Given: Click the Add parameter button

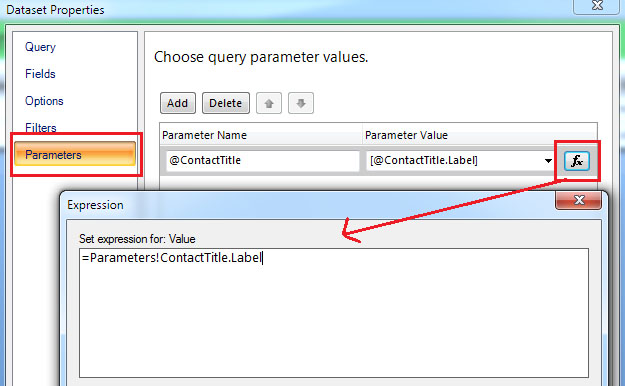Looking at the screenshot, I should click(178, 103).
